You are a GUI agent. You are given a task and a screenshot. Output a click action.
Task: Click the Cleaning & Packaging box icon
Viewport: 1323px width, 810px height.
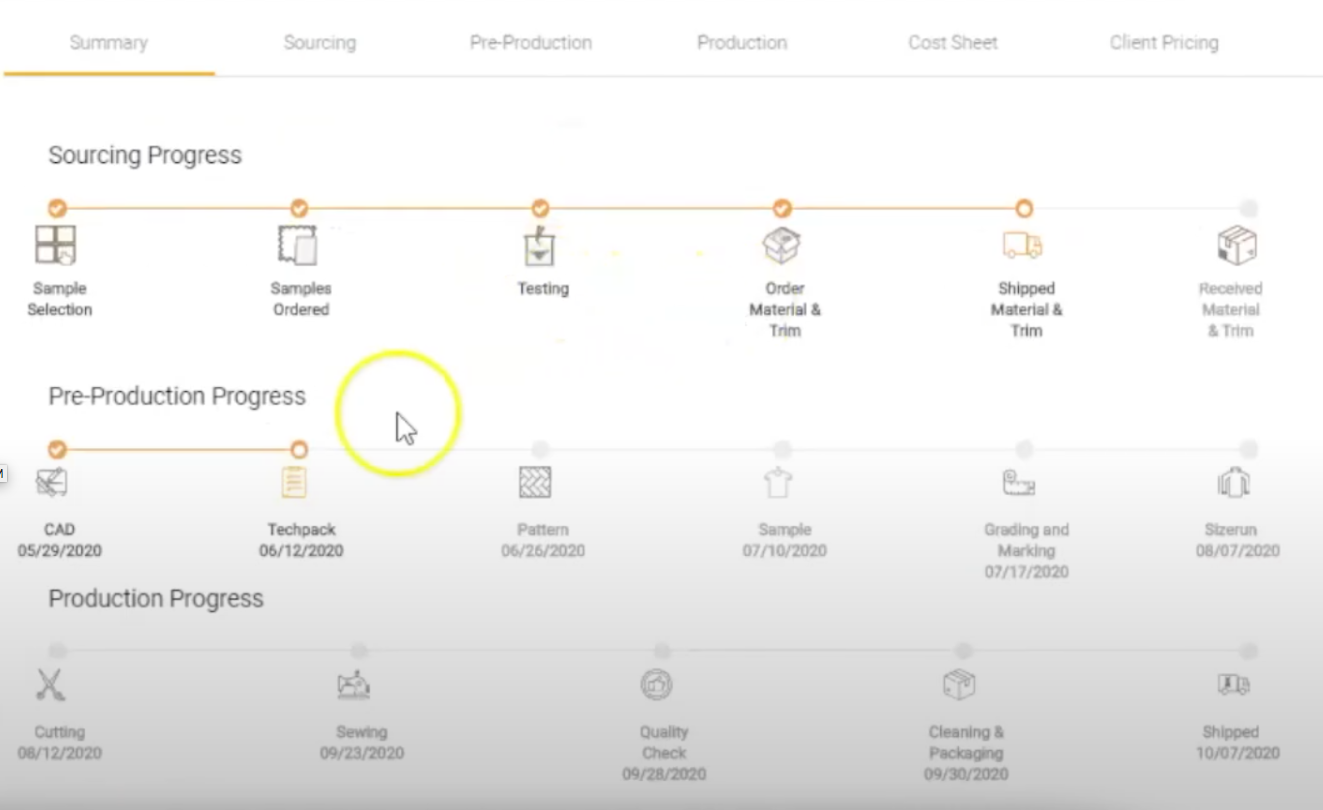pyautogui.click(x=959, y=685)
